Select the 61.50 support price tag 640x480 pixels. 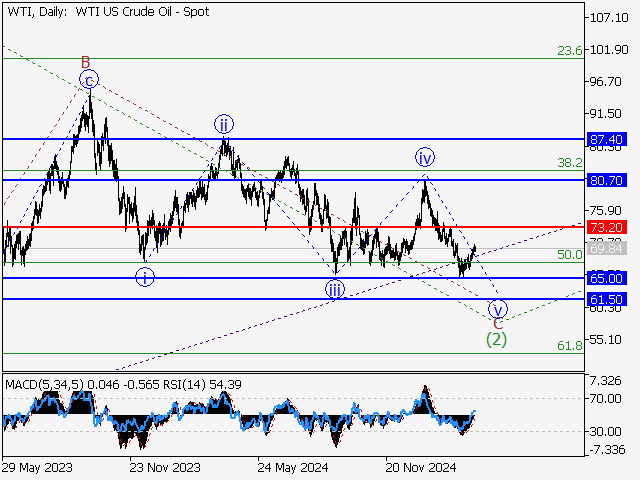pos(609,299)
